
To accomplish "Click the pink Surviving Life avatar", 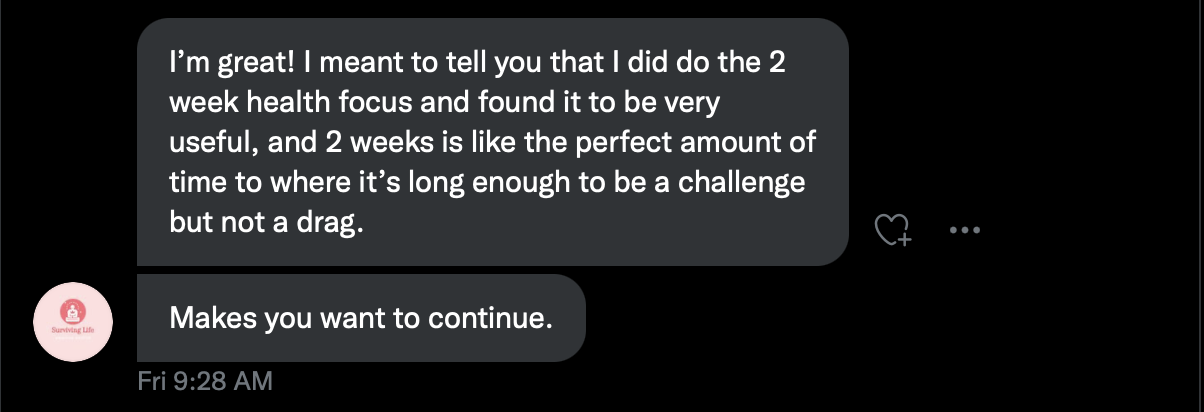I will [x=73, y=321].
